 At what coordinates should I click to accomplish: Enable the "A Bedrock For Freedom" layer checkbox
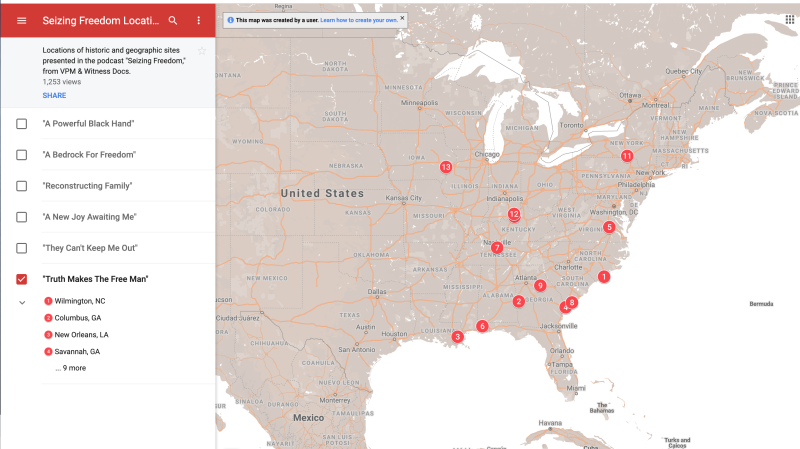21,155
